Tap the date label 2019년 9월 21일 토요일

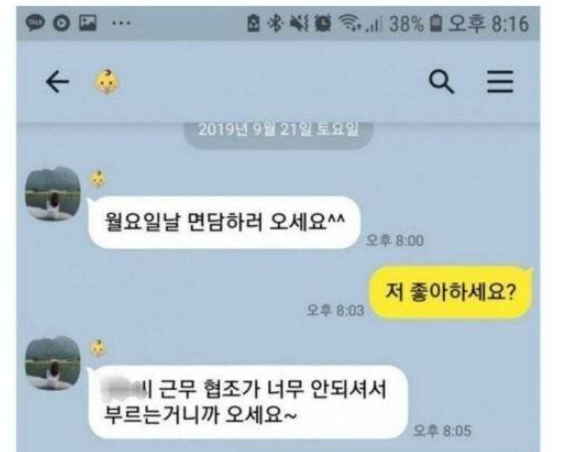point(278,130)
